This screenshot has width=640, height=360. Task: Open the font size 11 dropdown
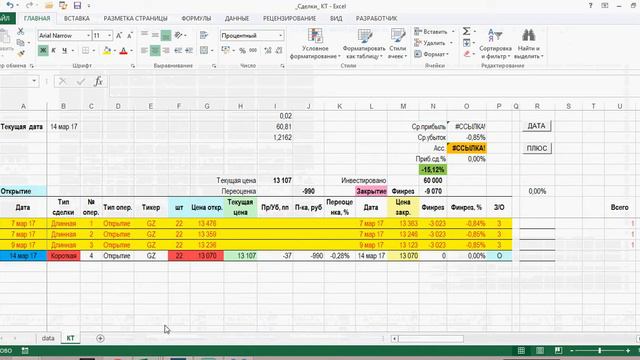click(x=109, y=36)
